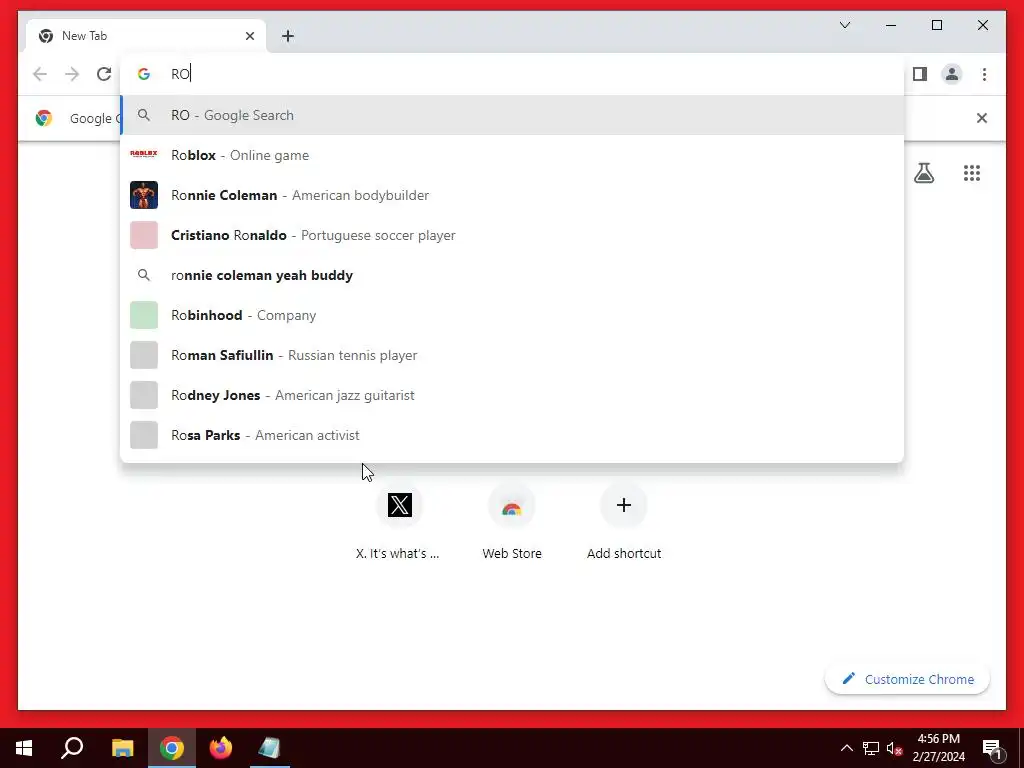
Task: Choose RO - Google Search suggestion
Action: coord(513,115)
